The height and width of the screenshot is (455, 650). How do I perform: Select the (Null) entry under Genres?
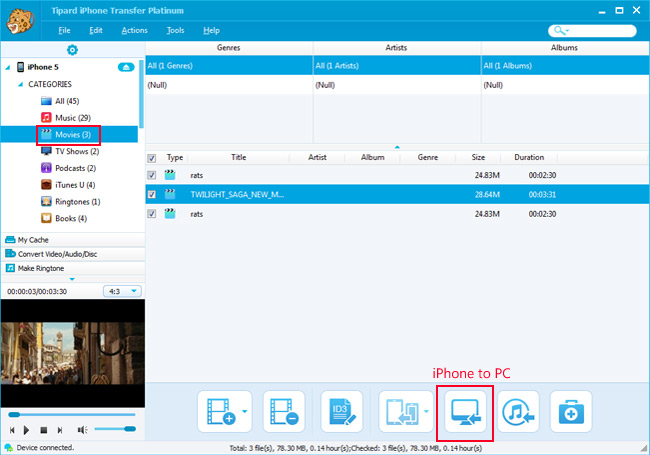(229, 85)
